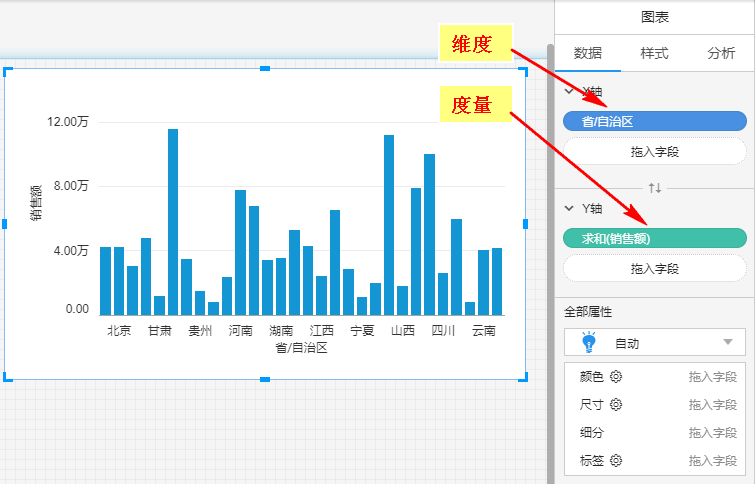
Task: Collapse the Y轴 section chevron
Action: tap(569, 208)
